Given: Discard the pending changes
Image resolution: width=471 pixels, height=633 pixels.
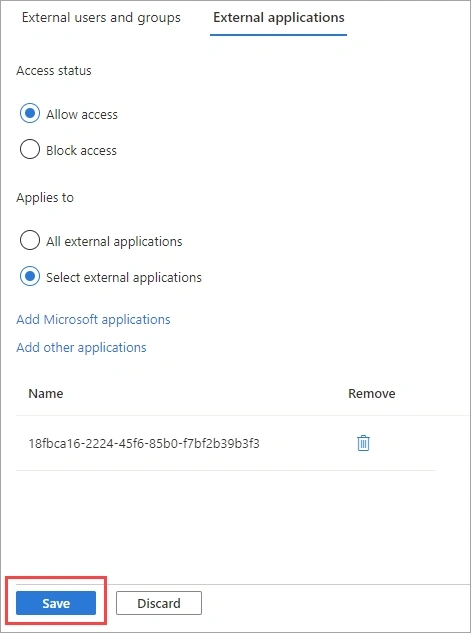Looking at the screenshot, I should pos(159,603).
